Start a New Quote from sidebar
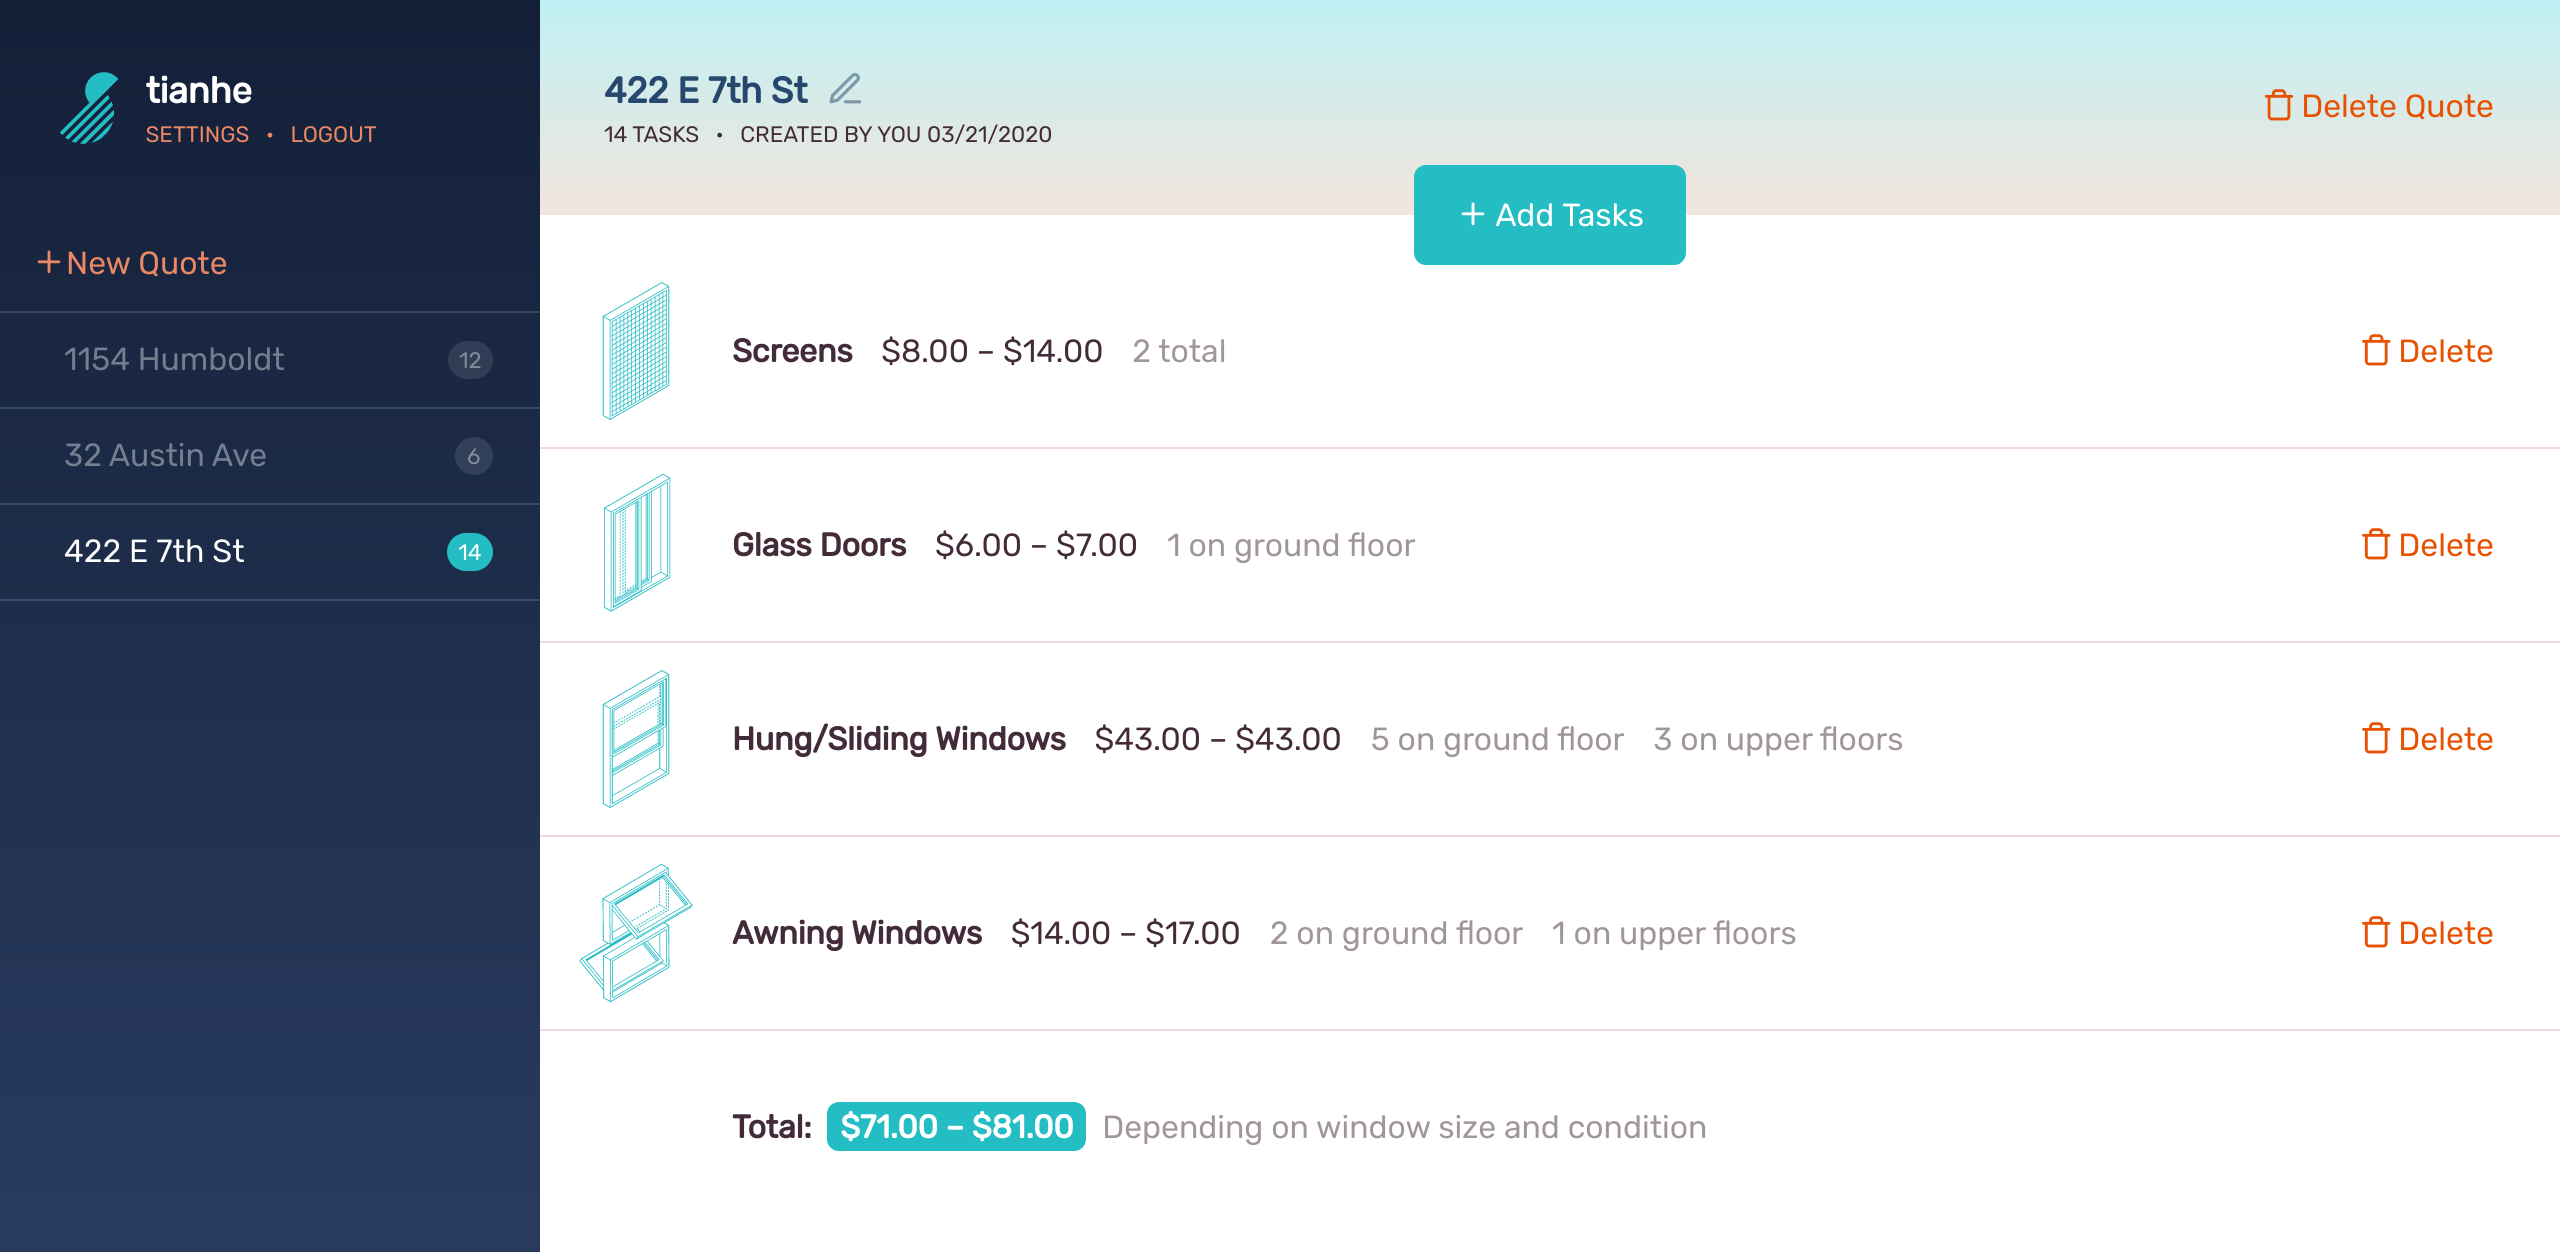The image size is (2560, 1252). (x=132, y=263)
